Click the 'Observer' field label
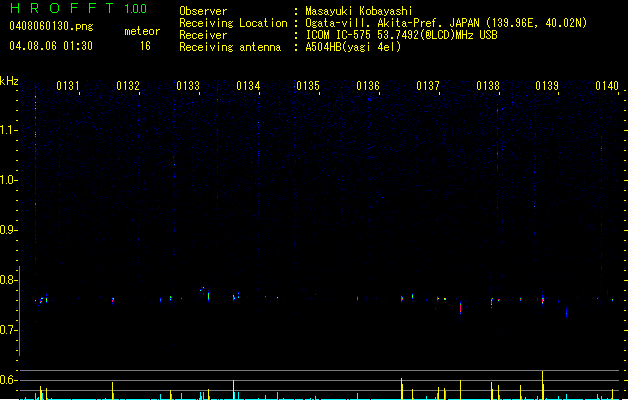Viewport: 629px width, 400px height. [203, 11]
